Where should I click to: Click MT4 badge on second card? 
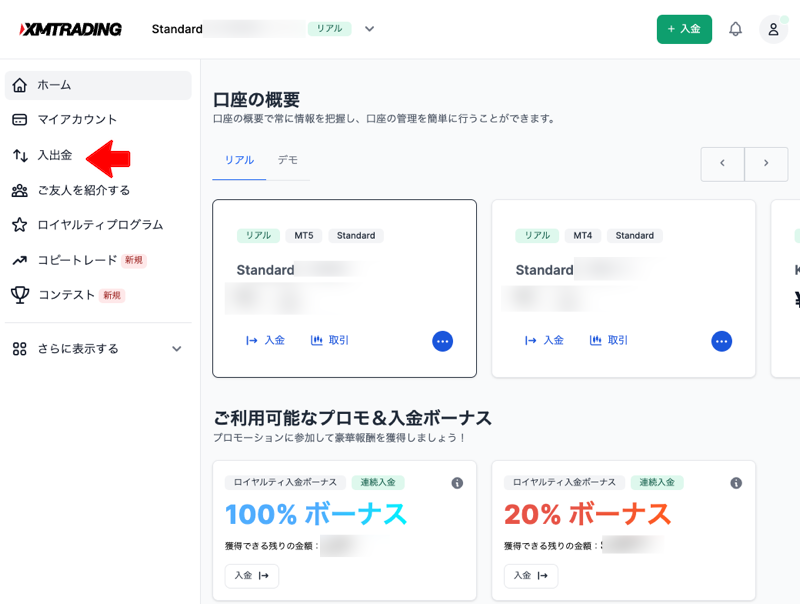pyautogui.click(x=583, y=236)
